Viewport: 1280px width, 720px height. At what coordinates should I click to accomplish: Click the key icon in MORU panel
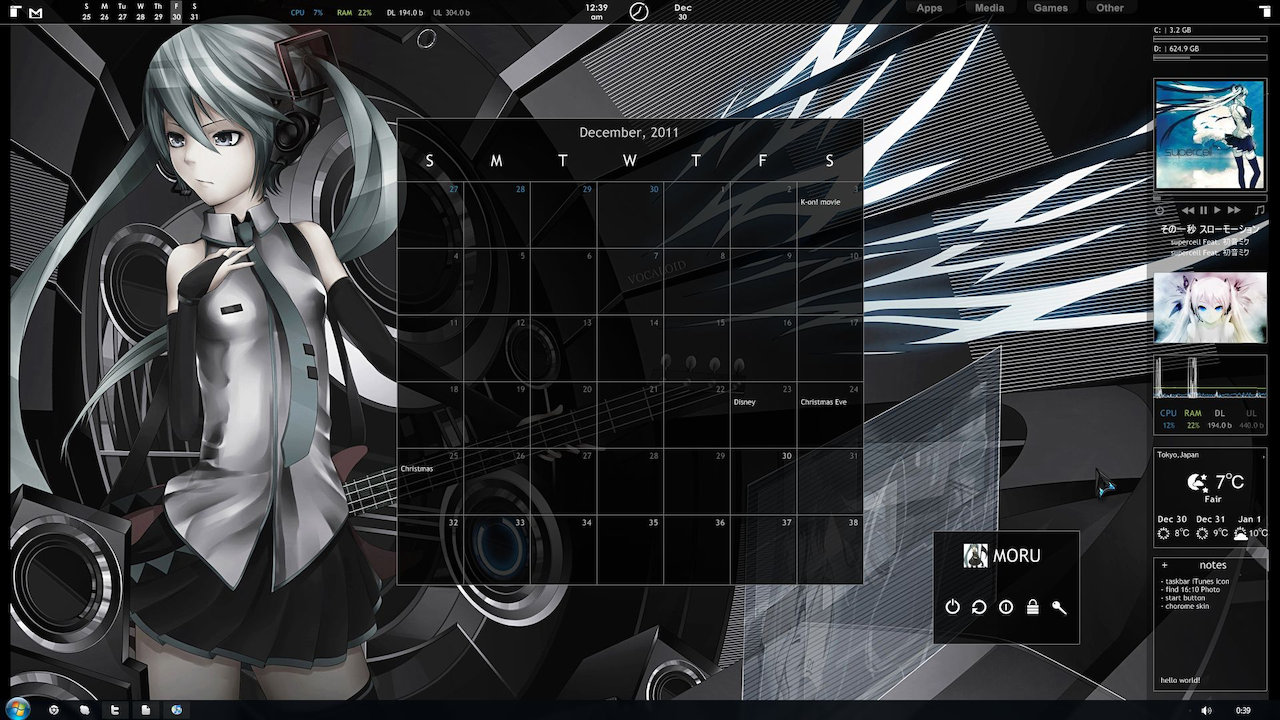click(1060, 607)
